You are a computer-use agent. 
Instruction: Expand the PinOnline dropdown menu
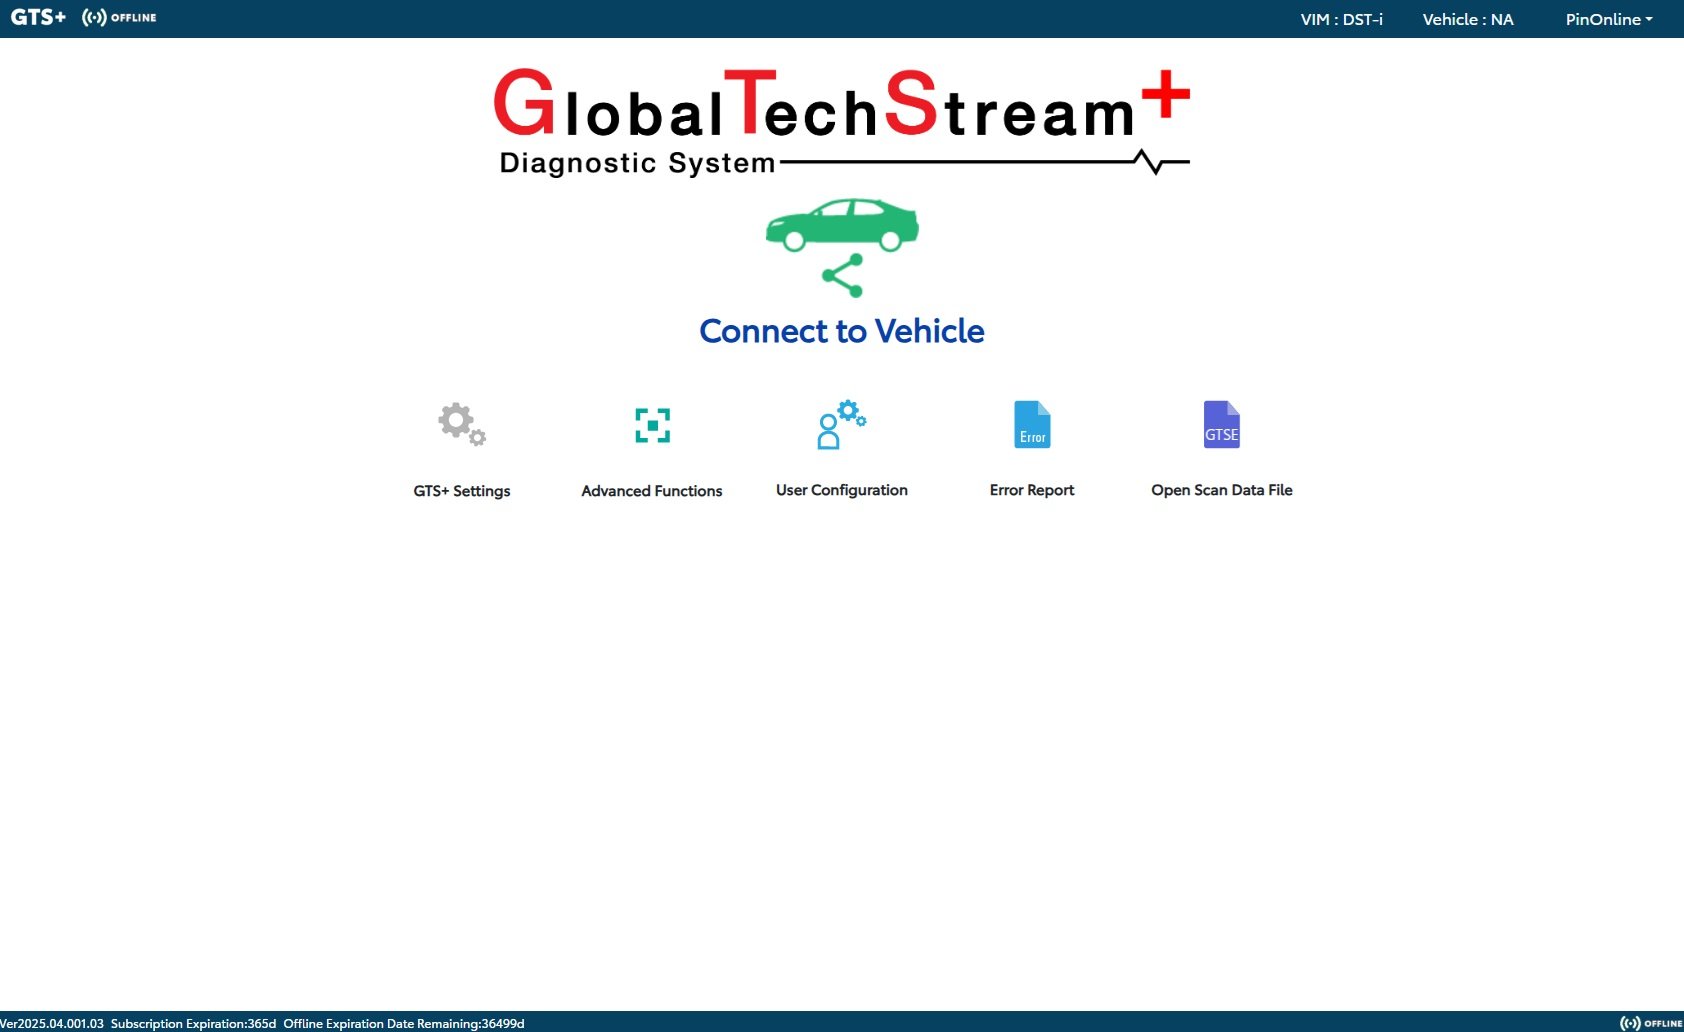(1608, 19)
